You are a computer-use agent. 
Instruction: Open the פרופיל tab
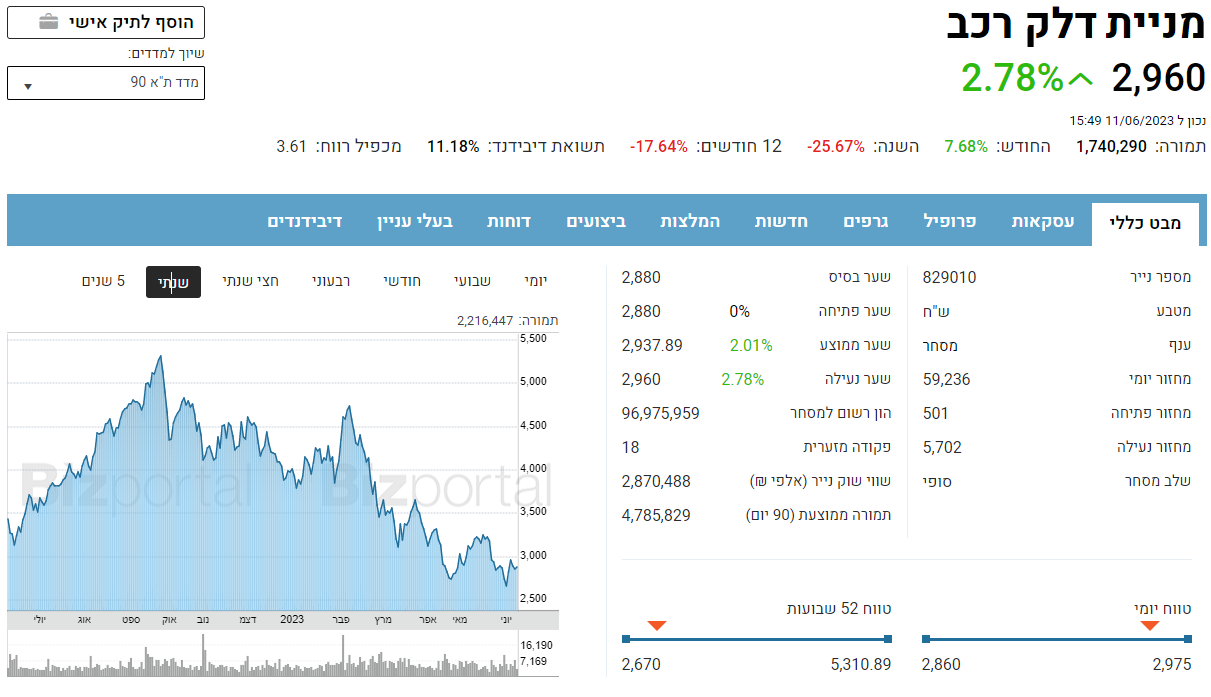pyautogui.click(x=949, y=221)
